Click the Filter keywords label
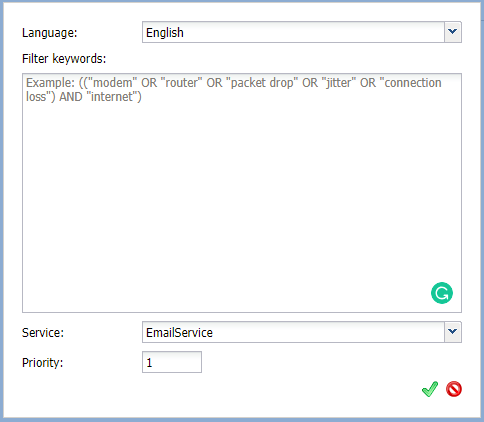 pyautogui.click(x=64, y=59)
